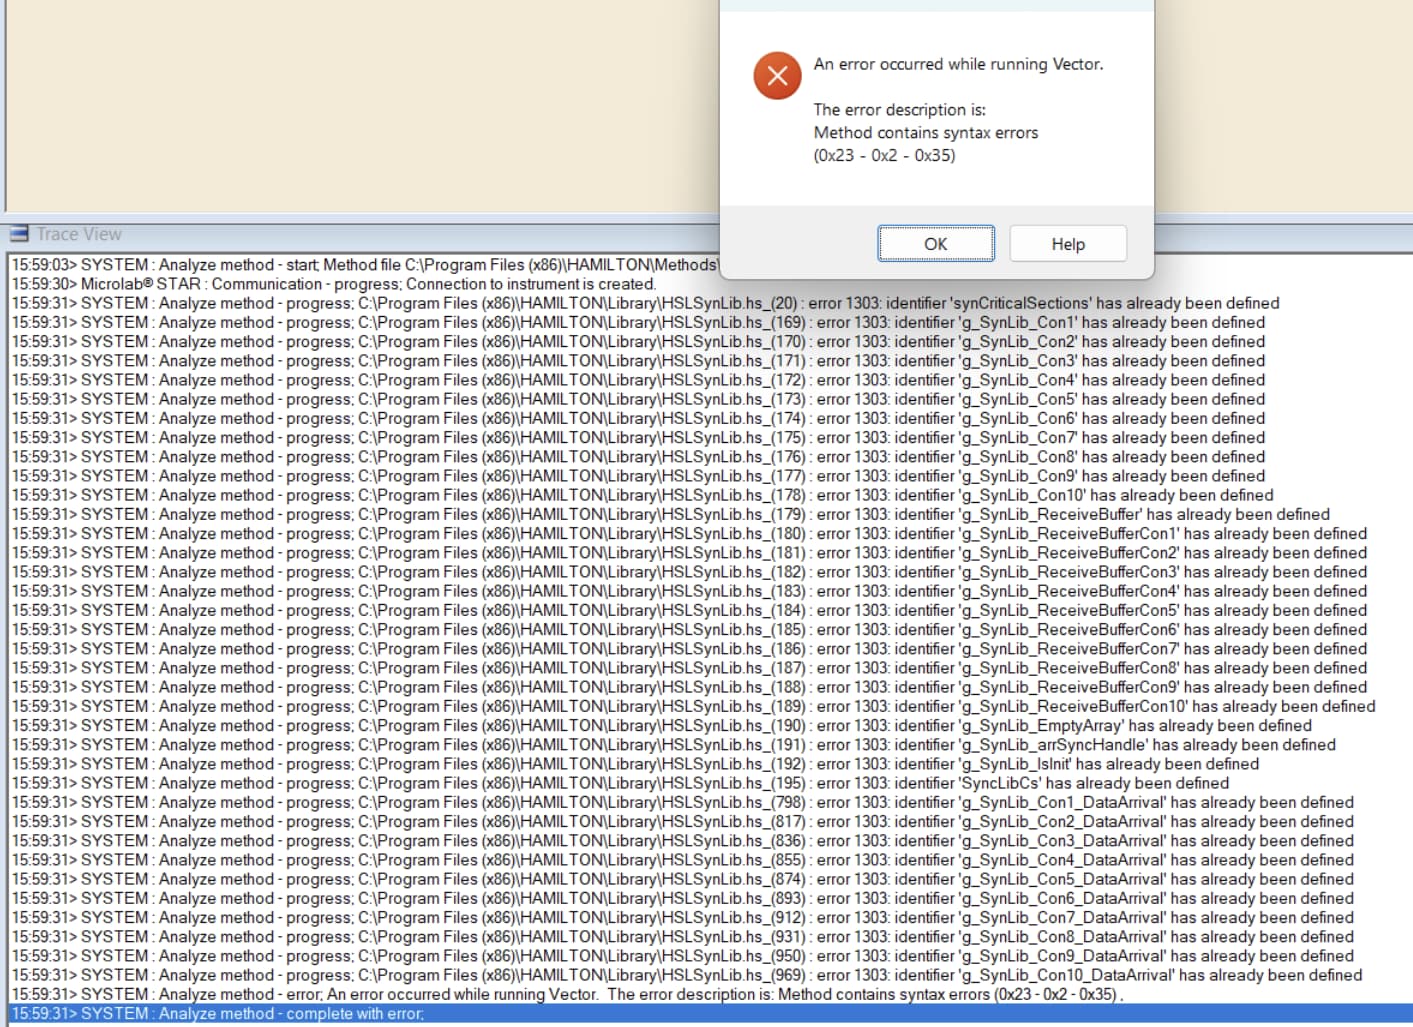The width and height of the screenshot is (1413, 1027).
Task: Select the 15:59:03 Analyze method start line
Action: coord(365,265)
